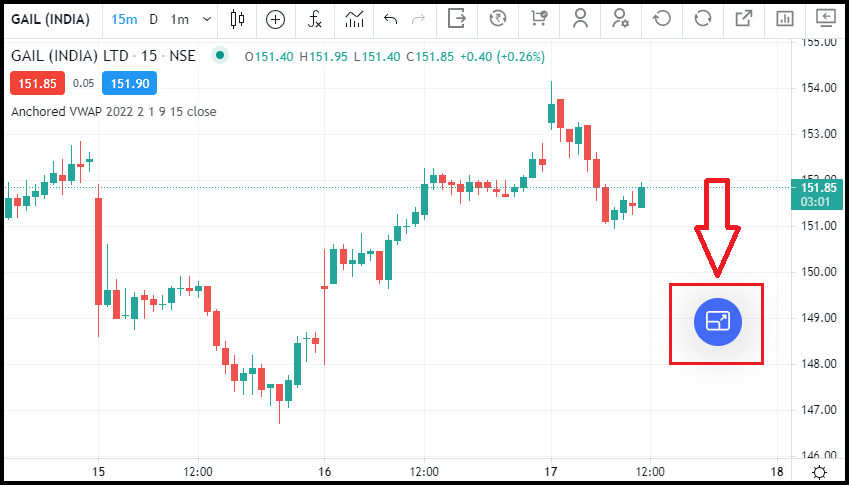Open the user profile icon
Image resolution: width=849 pixels, height=485 pixels.
[580, 18]
